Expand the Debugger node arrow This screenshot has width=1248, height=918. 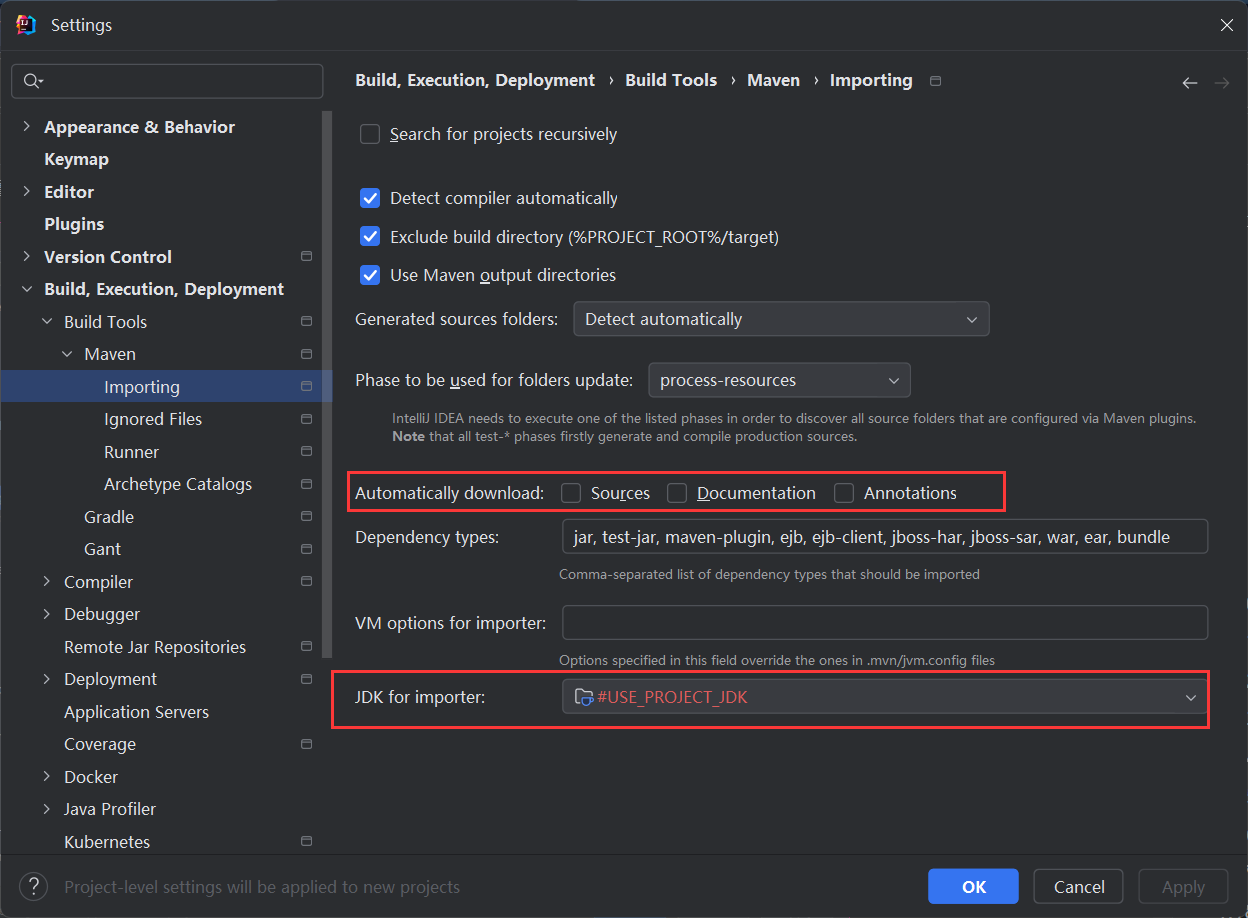[x=47, y=614]
